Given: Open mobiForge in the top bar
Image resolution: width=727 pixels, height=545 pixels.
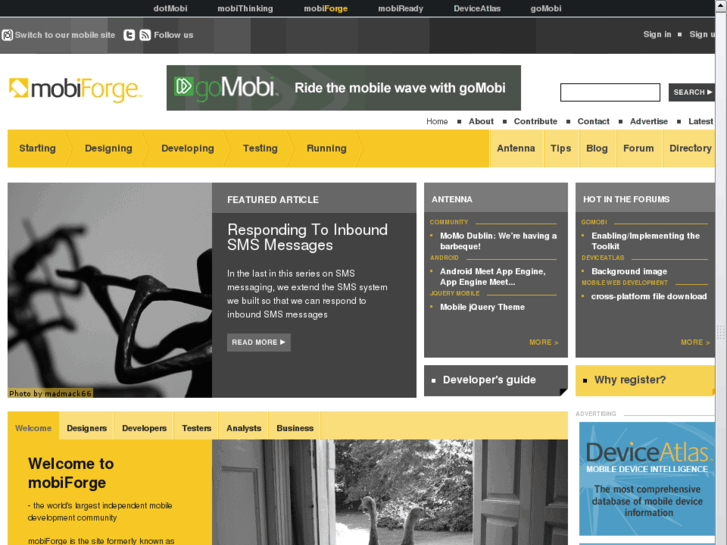Looking at the screenshot, I should click(x=325, y=8).
